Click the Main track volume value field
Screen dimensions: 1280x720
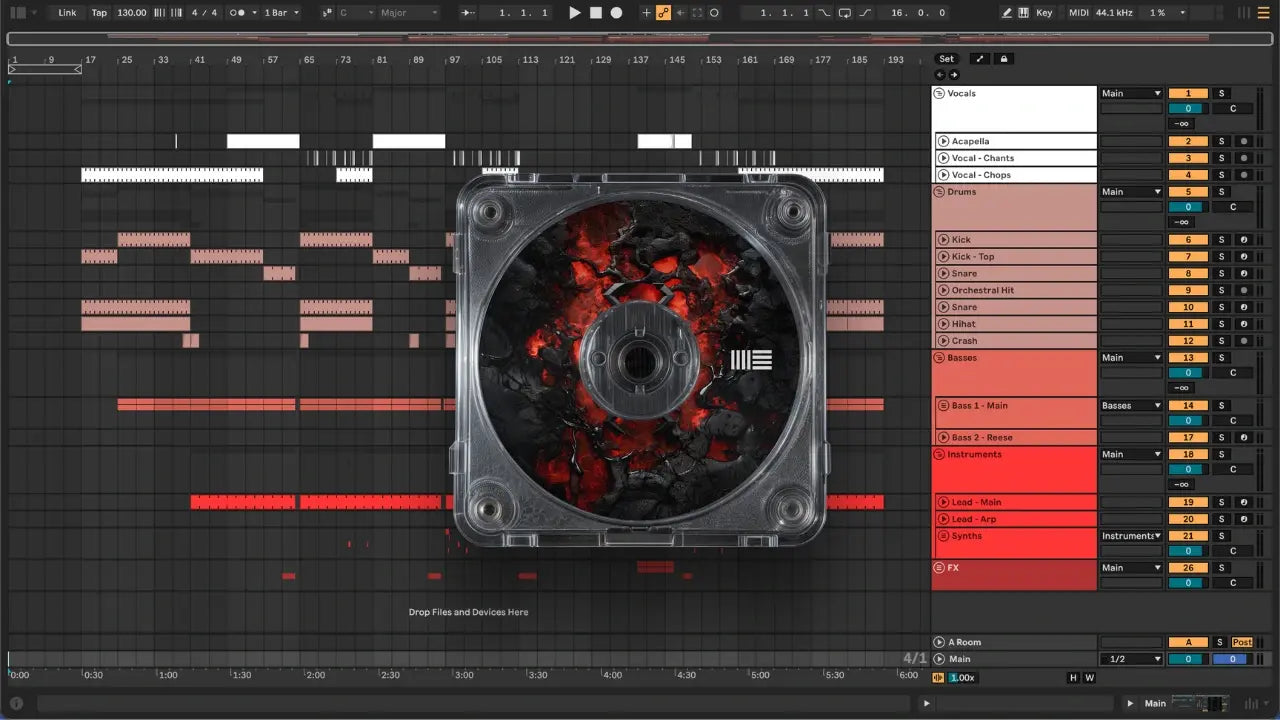pyautogui.click(x=1187, y=659)
